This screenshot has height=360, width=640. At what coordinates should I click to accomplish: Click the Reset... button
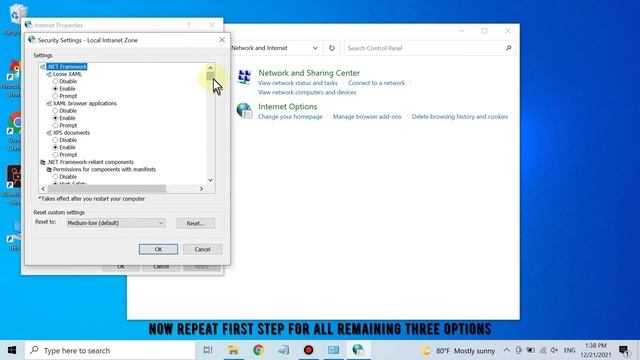[196, 223]
